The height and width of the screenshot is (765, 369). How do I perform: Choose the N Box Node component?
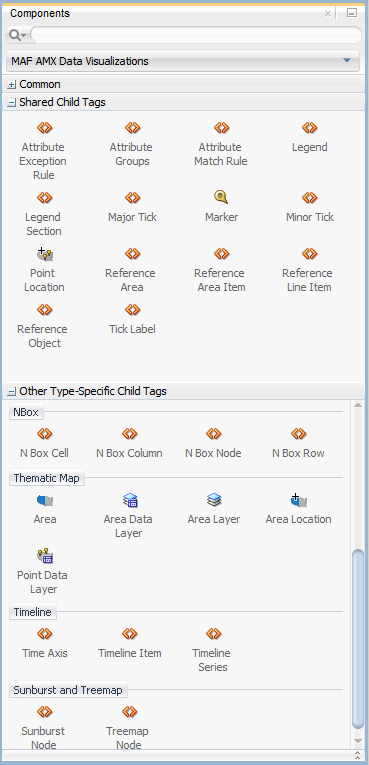(213, 443)
